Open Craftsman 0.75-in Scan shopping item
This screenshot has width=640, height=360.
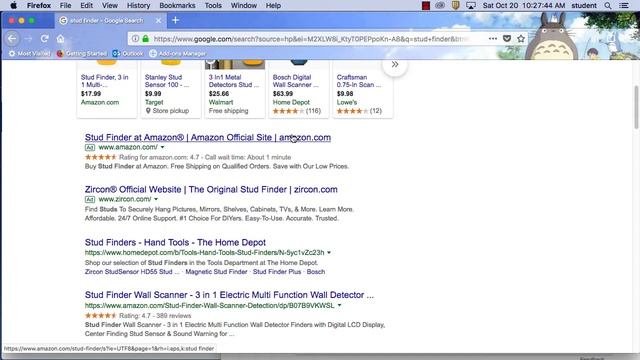pyautogui.click(x=359, y=81)
